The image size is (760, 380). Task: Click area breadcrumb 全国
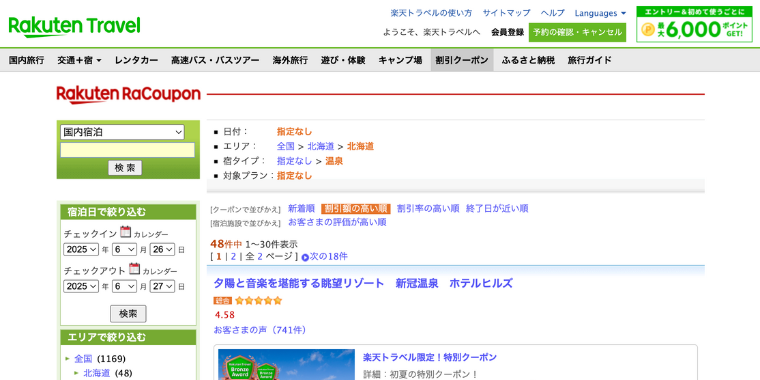coord(285,146)
